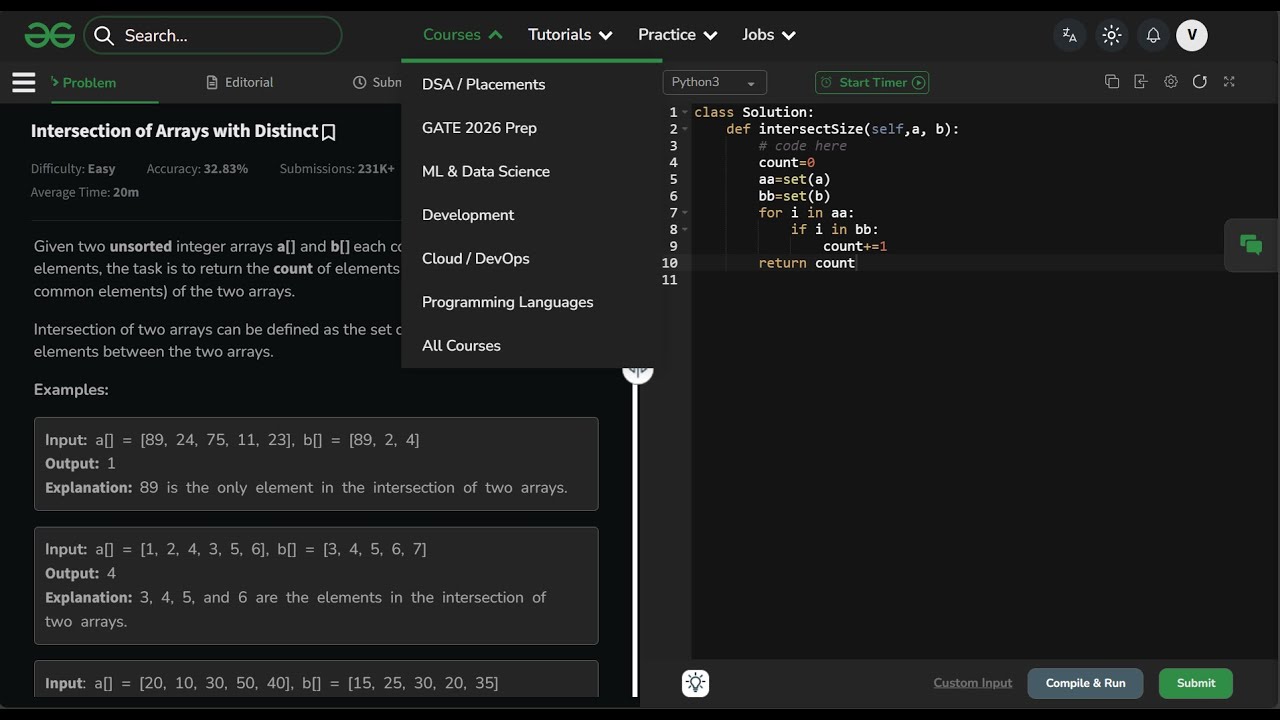This screenshot has height=720, width=1280.
Task: Bookmark the Intersection of Arrays problem
Action: coord(329,132)
